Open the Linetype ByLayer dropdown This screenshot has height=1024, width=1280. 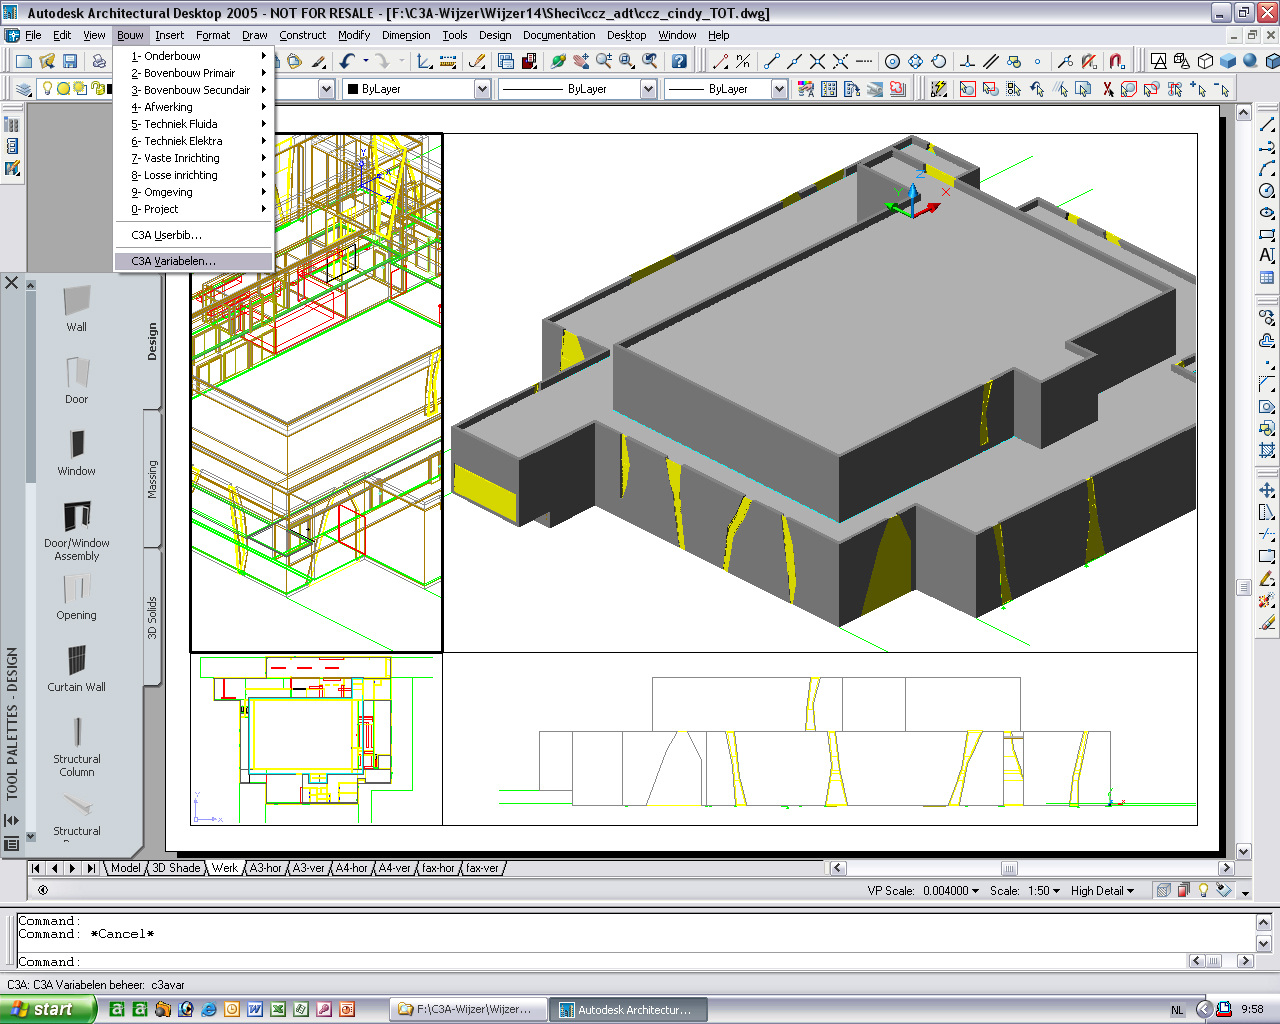pyautogui.click(x=648, y=89)
